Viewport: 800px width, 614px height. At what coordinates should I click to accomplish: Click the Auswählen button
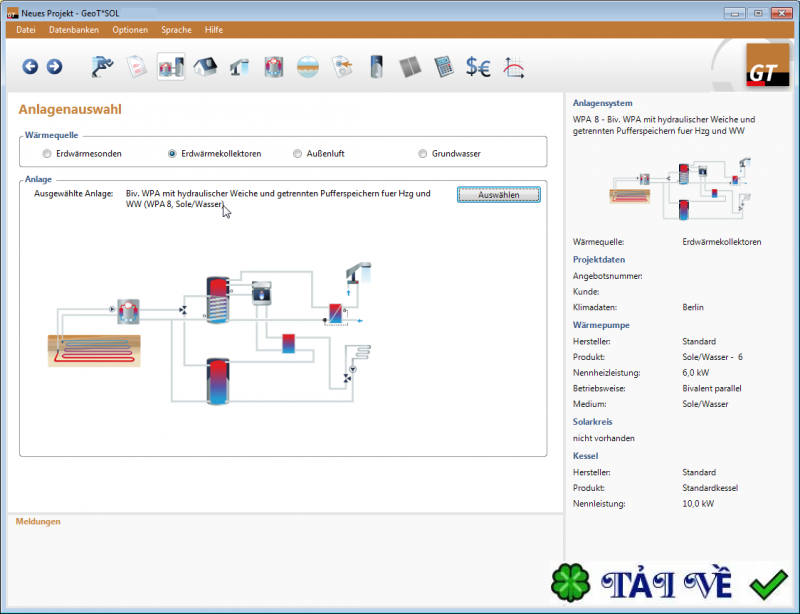(x=498, y=195)
